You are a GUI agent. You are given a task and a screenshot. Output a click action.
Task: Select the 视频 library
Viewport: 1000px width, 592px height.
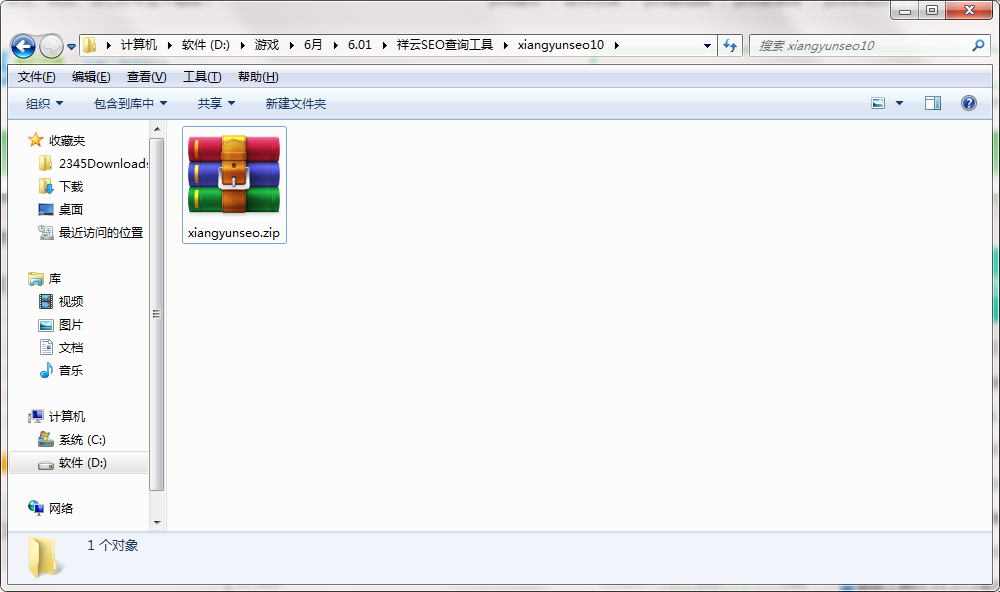tap(71, 301)
